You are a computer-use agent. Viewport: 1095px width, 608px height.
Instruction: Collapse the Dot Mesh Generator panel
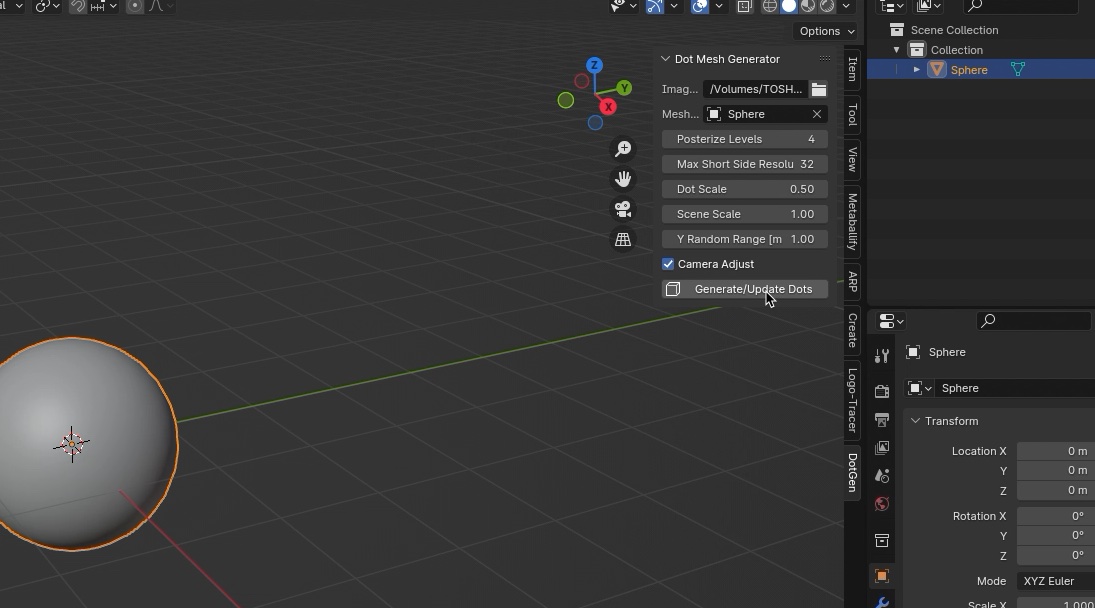pyautogui.click(x=666, y=59)
